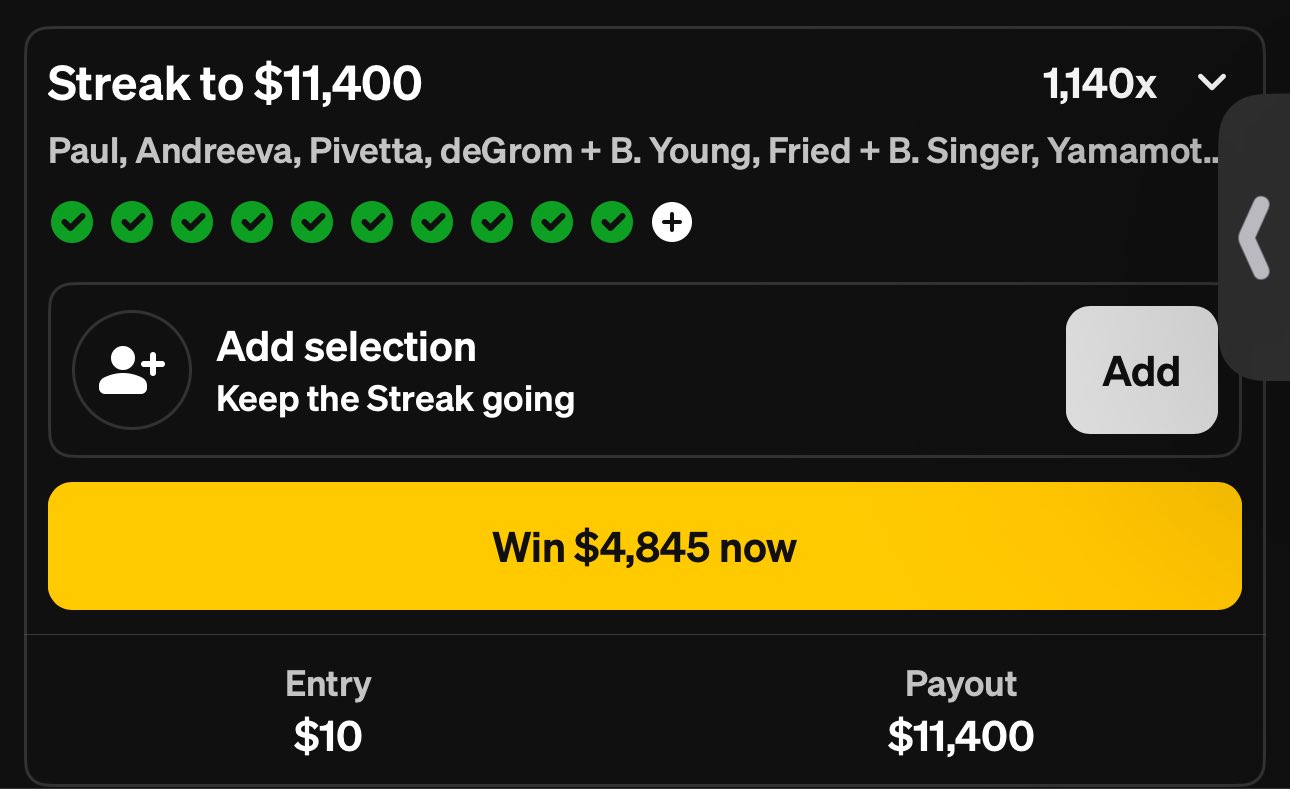Click the 1,140x multiplier label
This screenshot has width=1290, height=789.
coord(1099,85)
